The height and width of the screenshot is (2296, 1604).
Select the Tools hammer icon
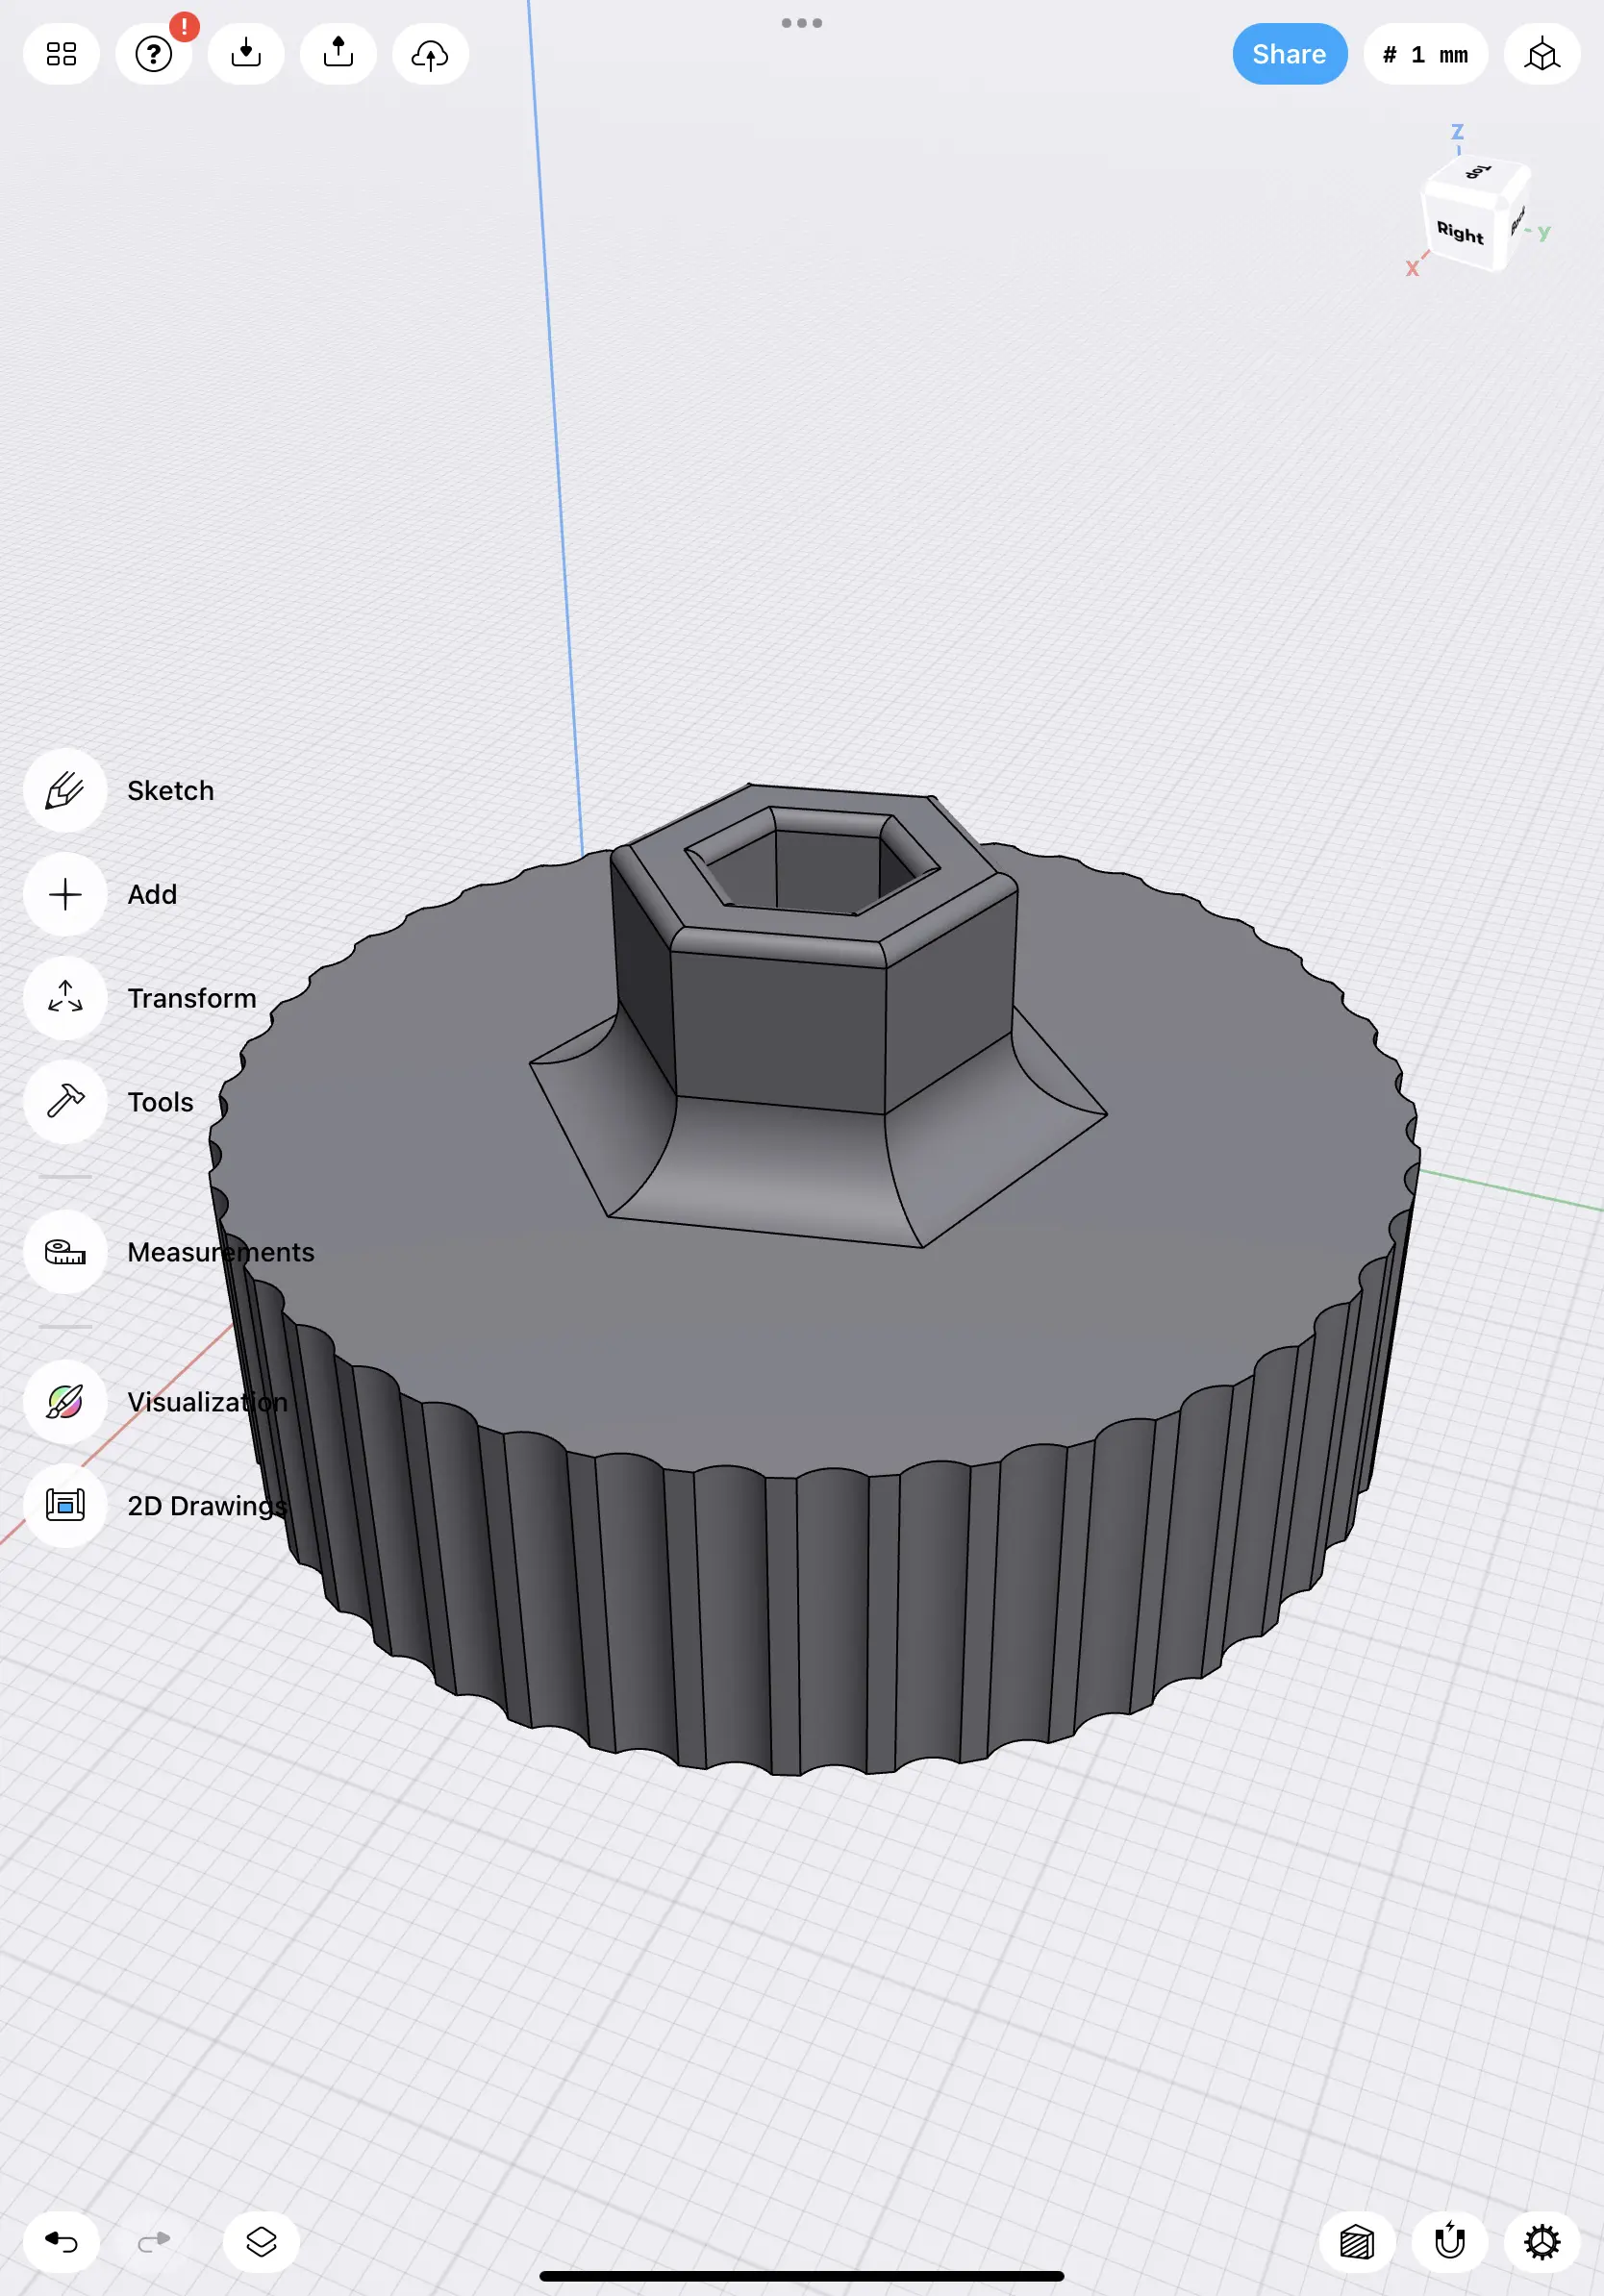click(65, 1102)
